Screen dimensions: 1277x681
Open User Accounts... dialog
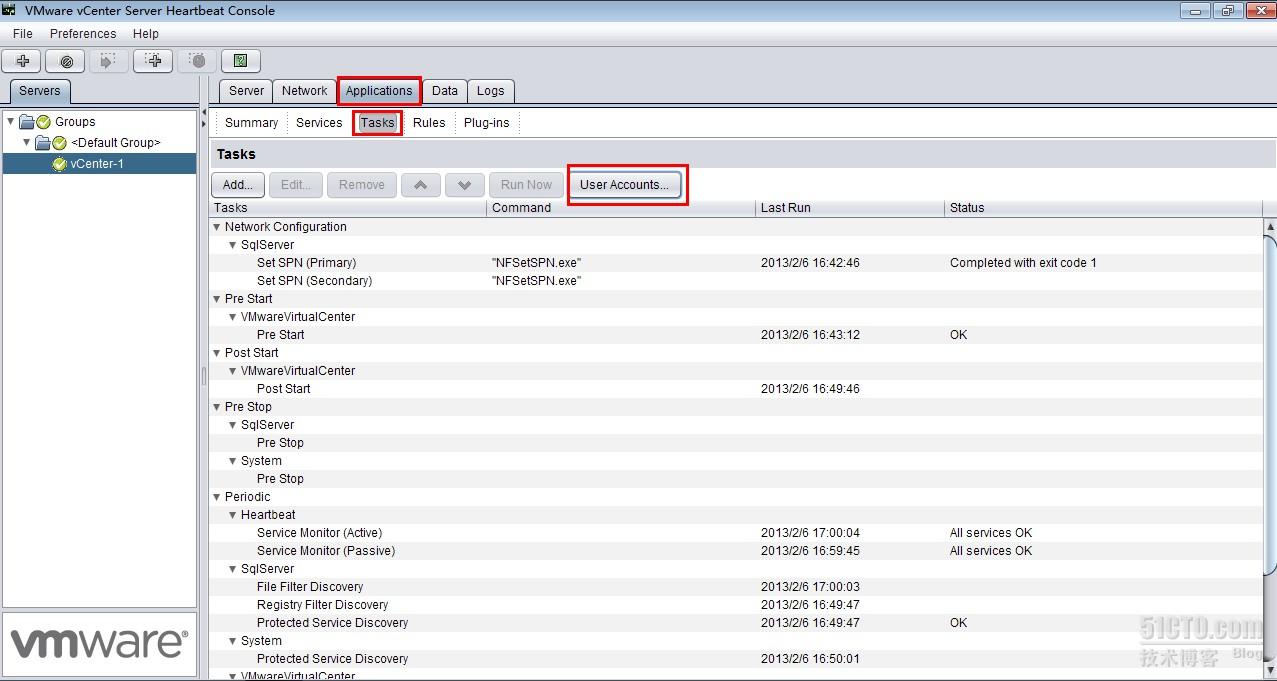(625, 185)
